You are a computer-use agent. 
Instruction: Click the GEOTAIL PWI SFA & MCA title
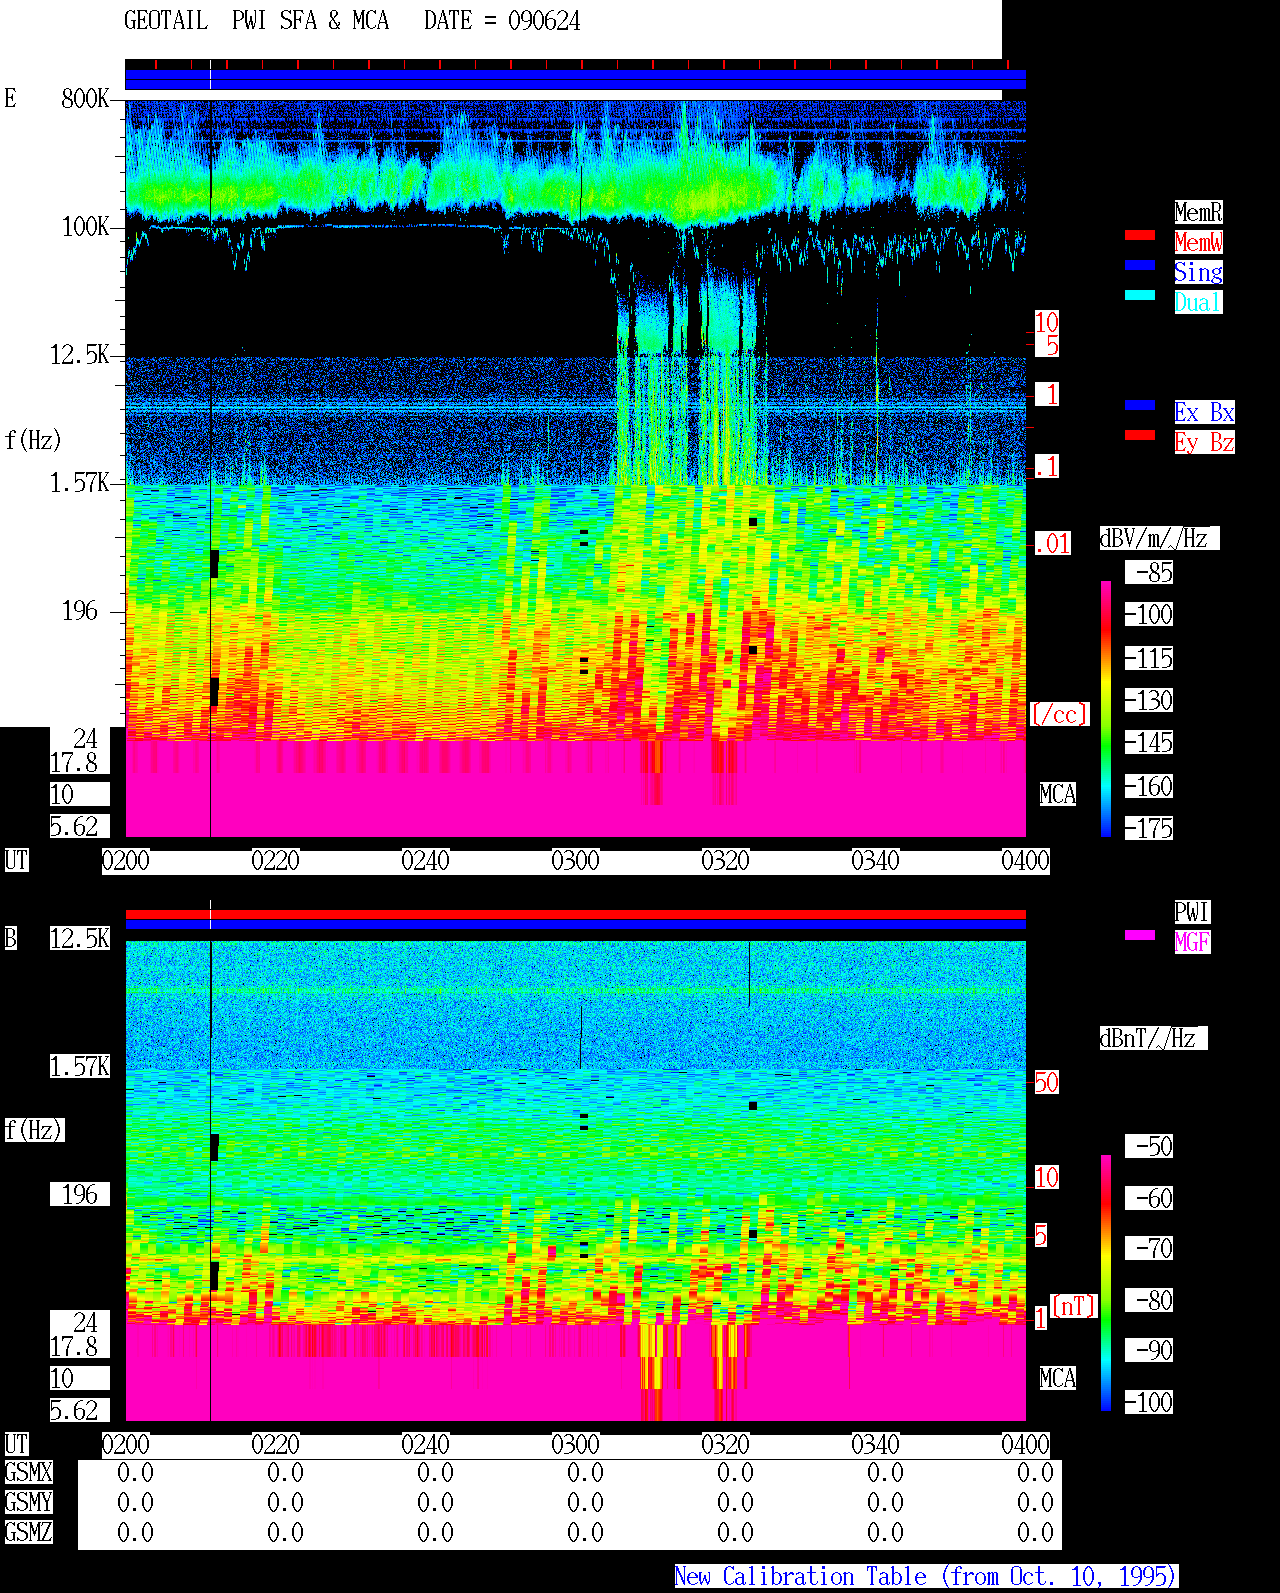(256, 21)
